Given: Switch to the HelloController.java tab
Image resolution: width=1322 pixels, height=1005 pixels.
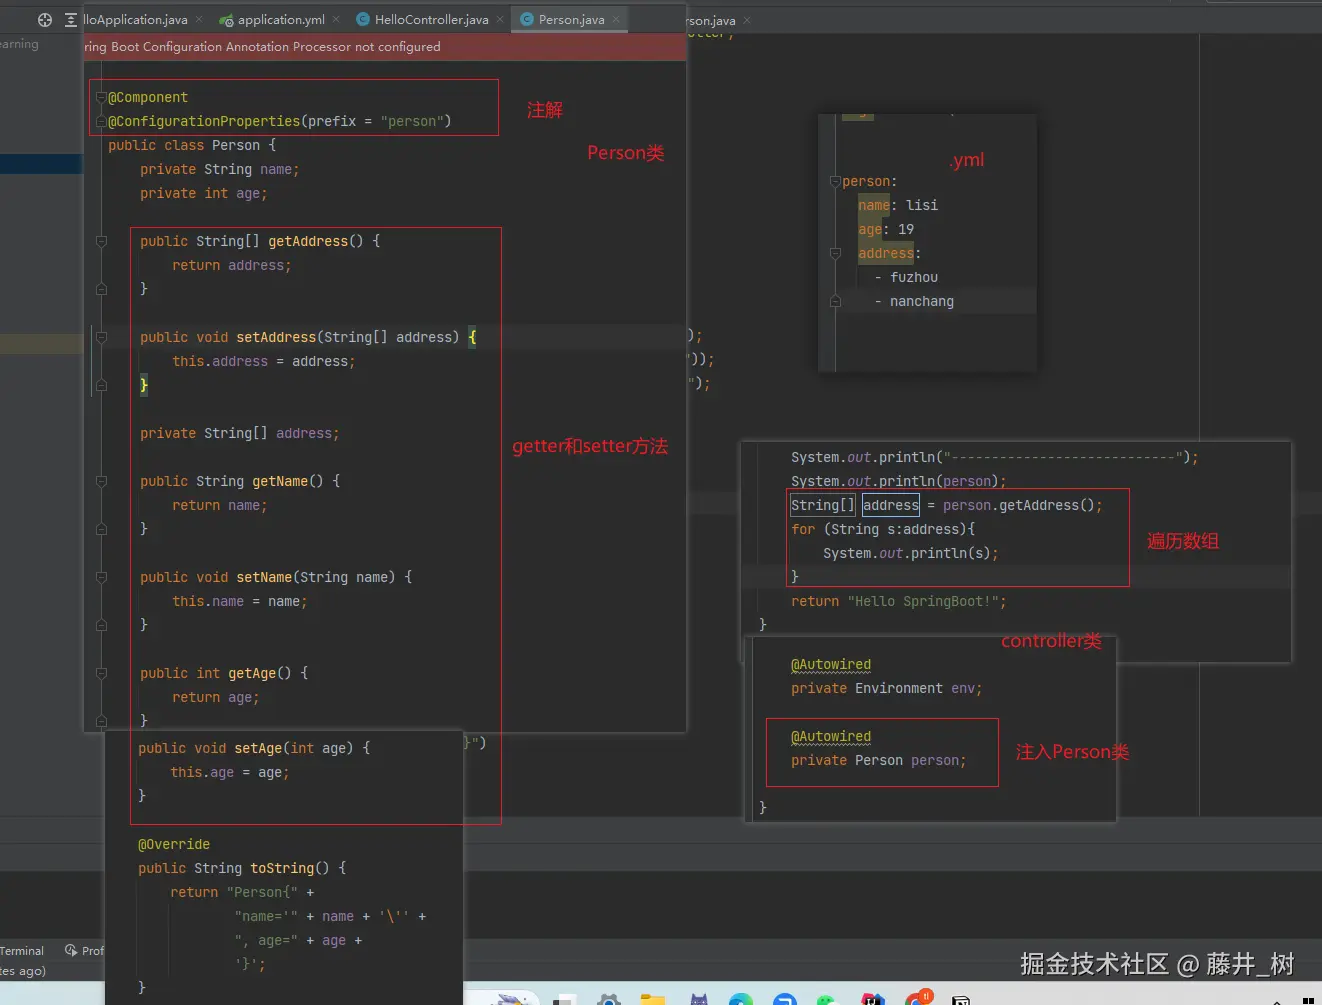Looking at the screenshot, I should click(431, 20).
